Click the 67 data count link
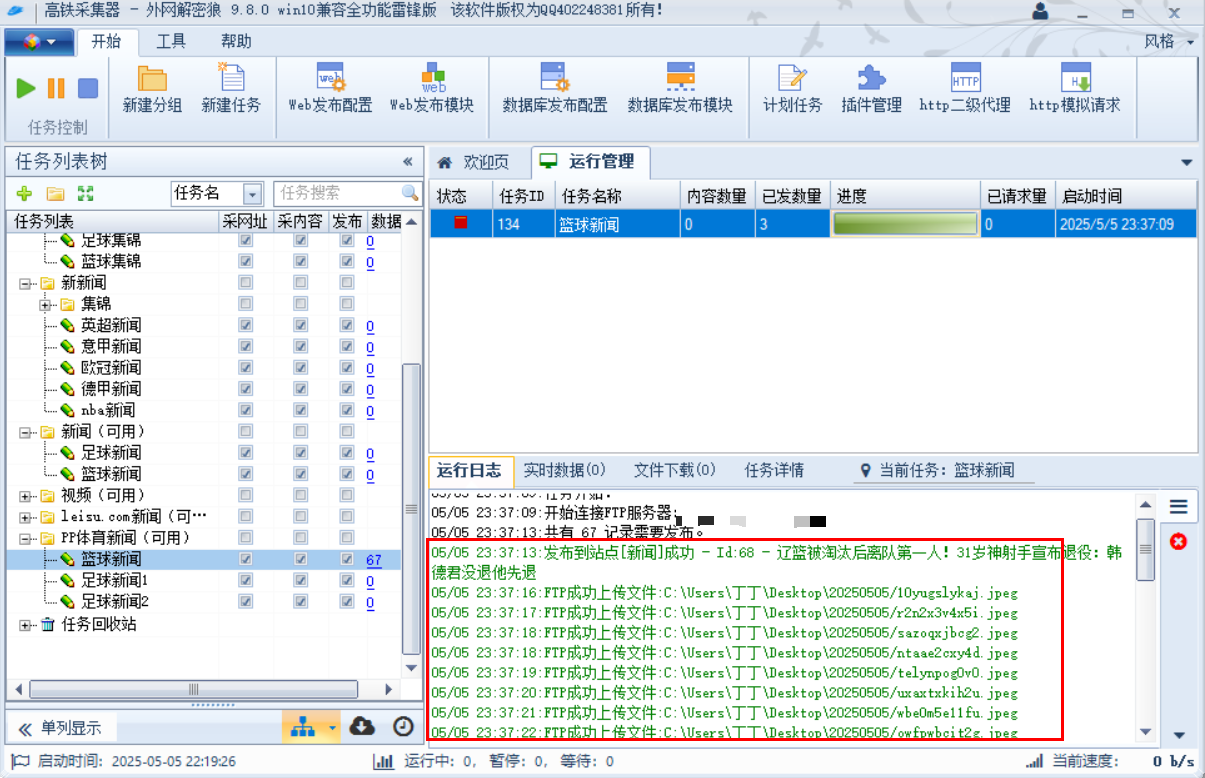The width and height of the screenshot is (1205, 778). click(373, 560)
